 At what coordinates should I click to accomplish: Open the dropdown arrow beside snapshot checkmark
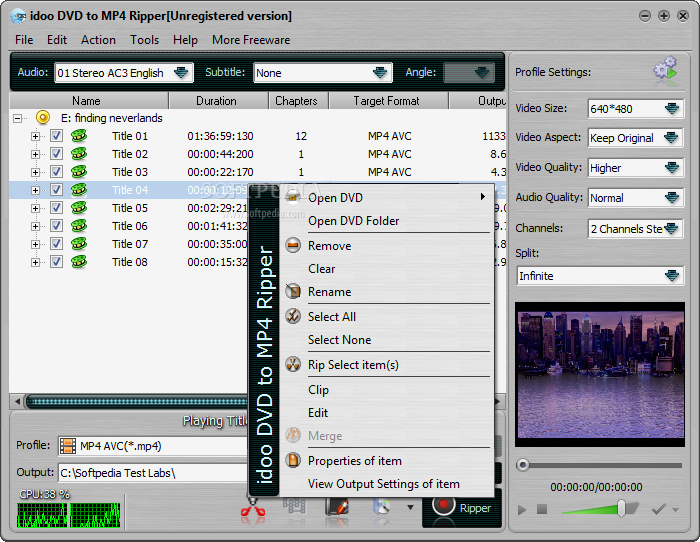(675, 509)
